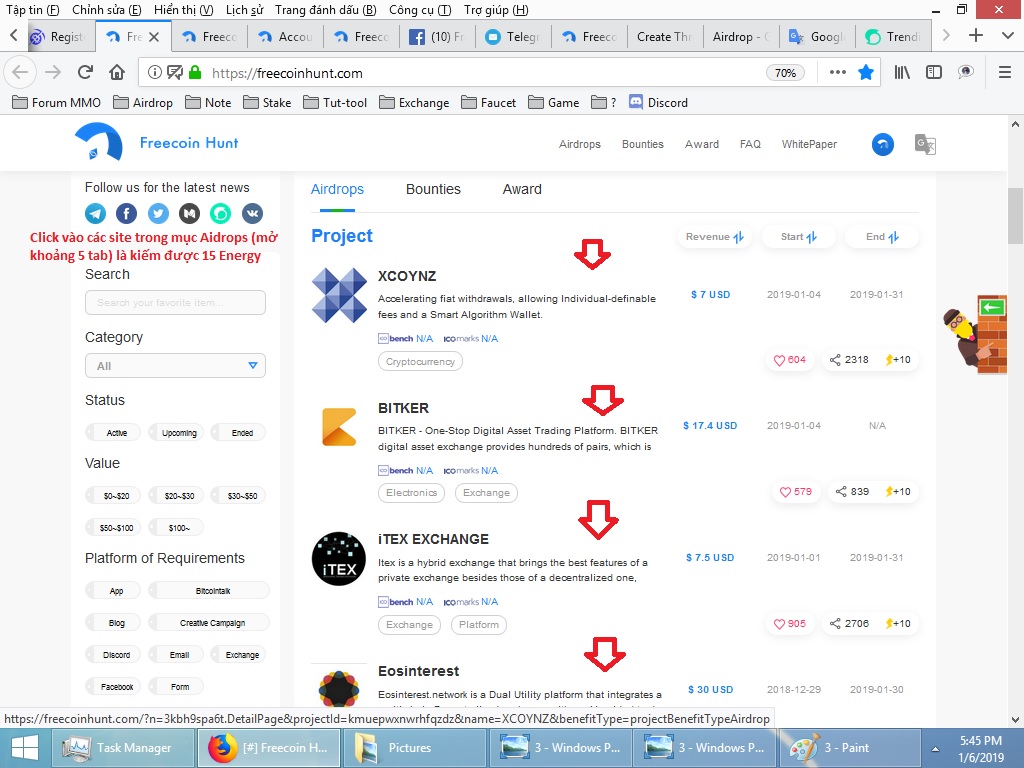The image size is (1024, 768).
Task: Open the Exchange bookmarks folder
Action: pos(415,103)
